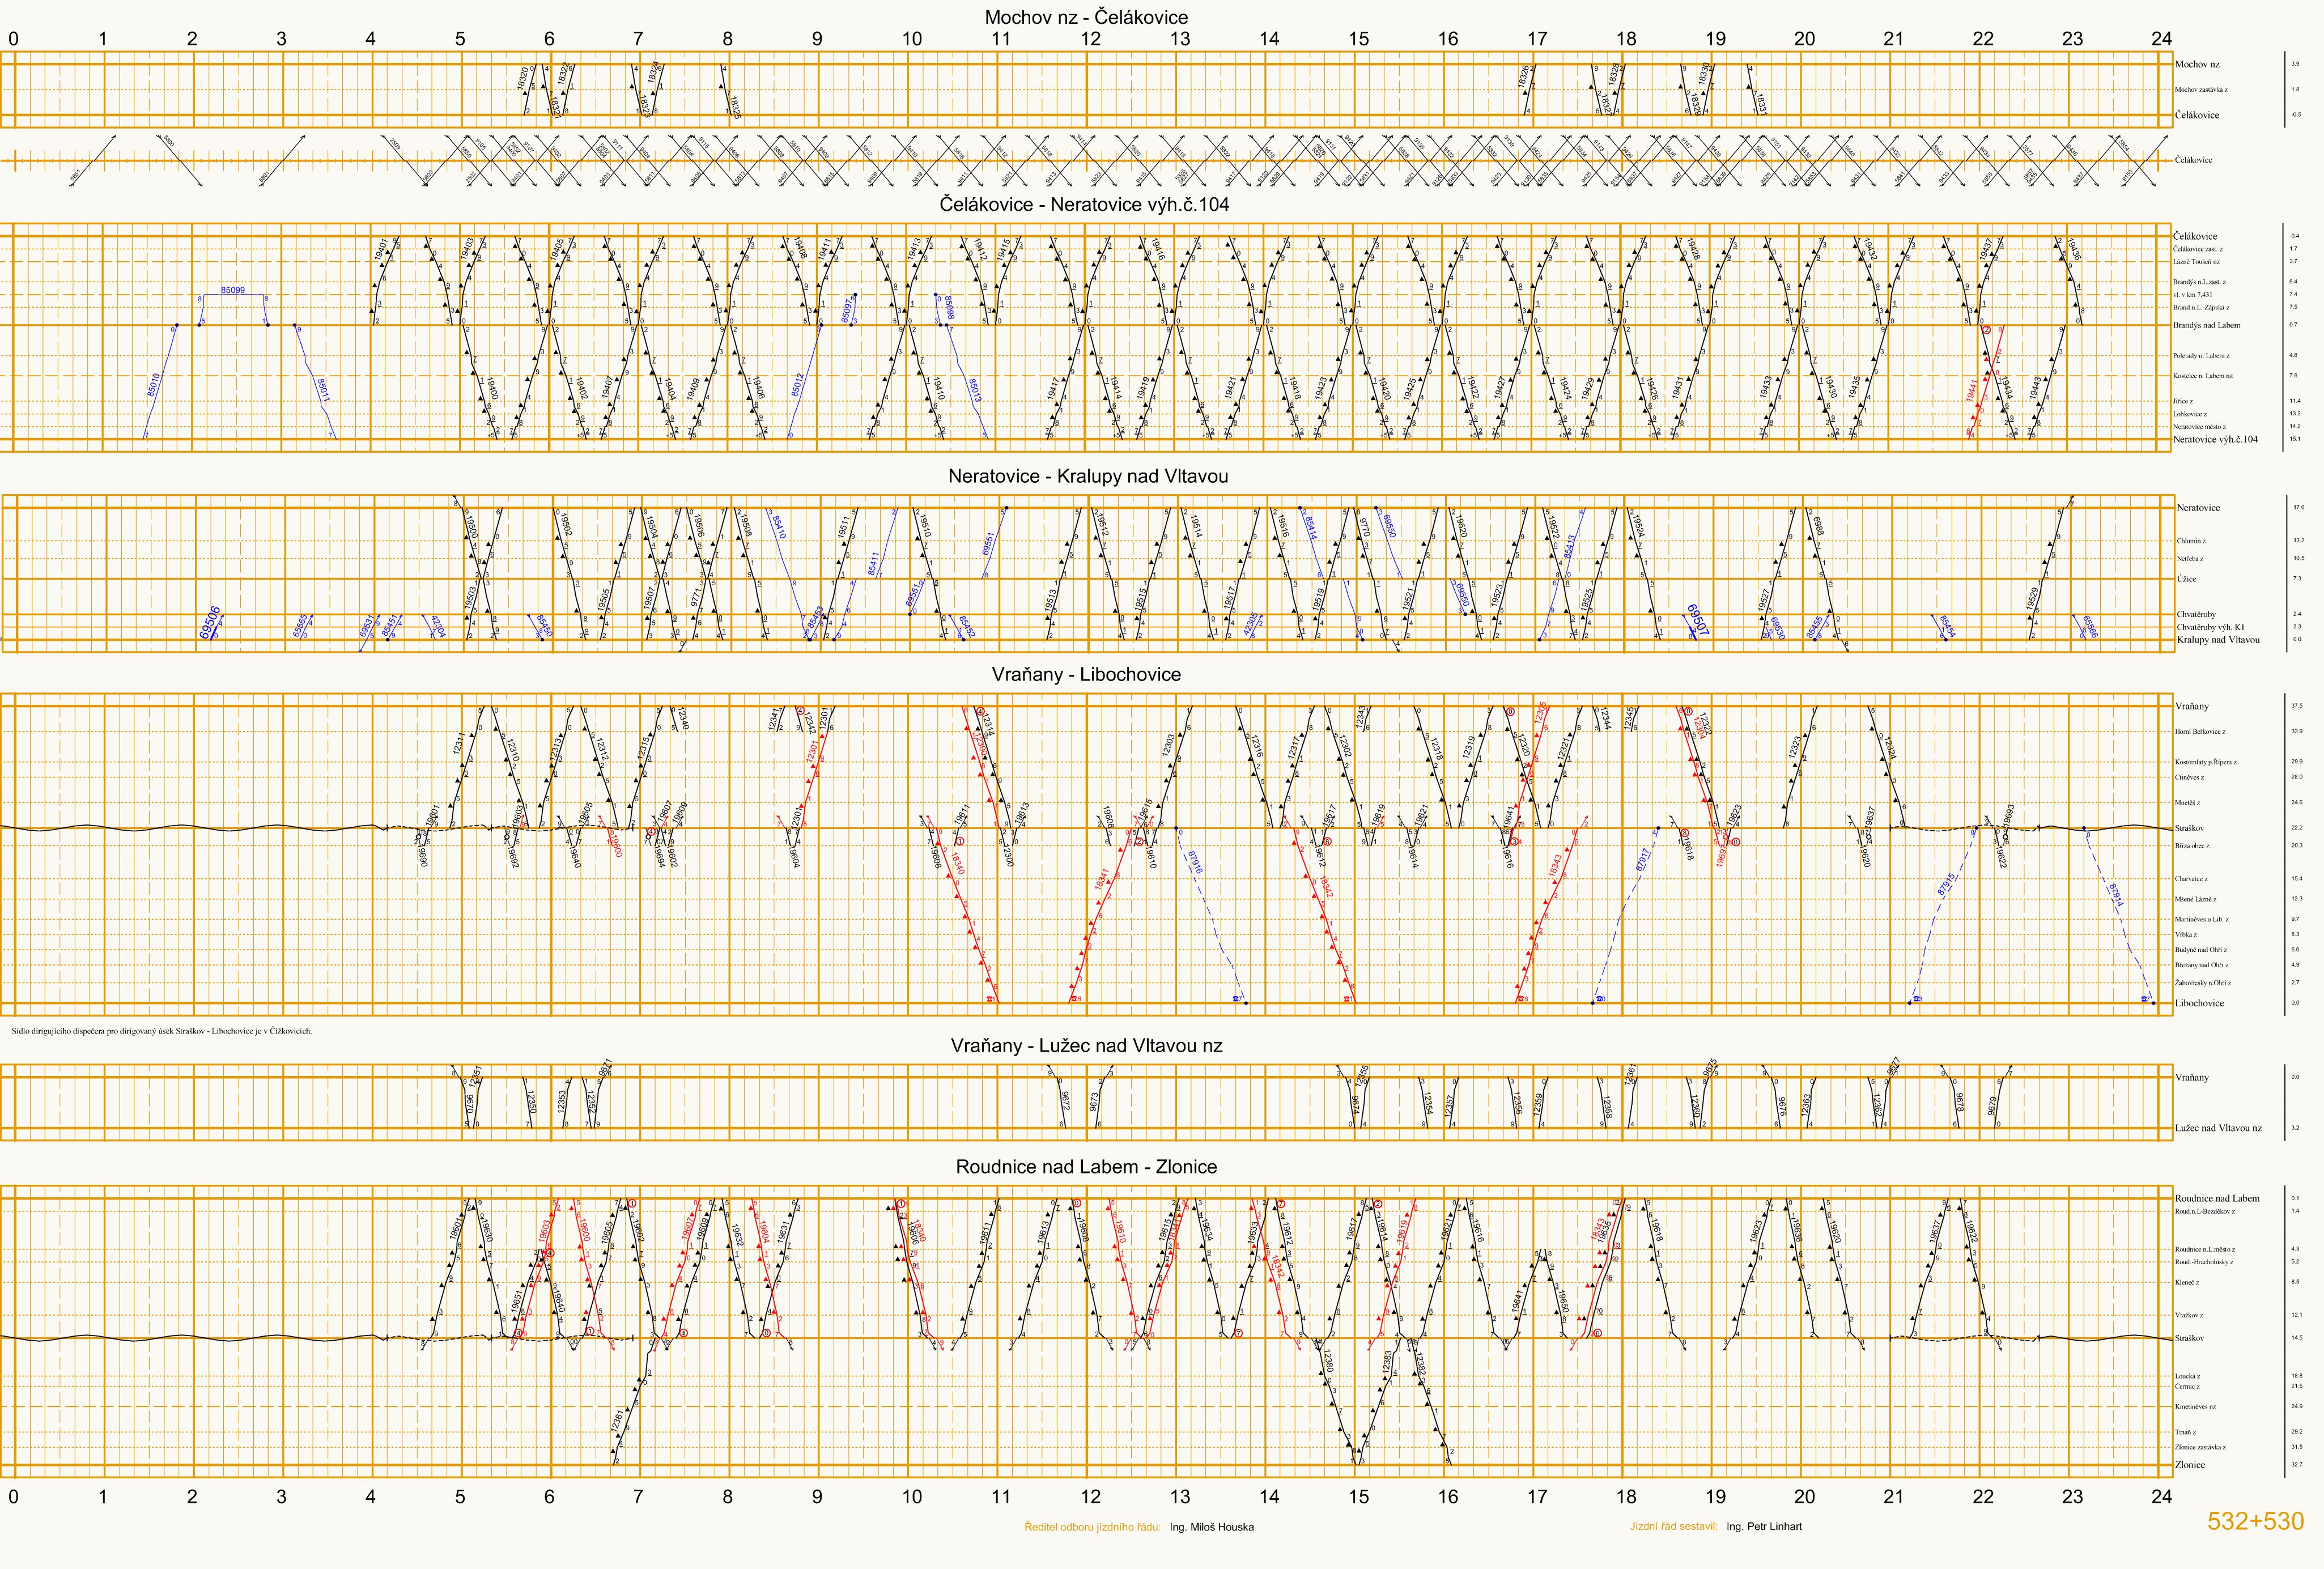Select the Libochovice station label
This screenshot has height=1569, width=2324.
(2199, 1003)
